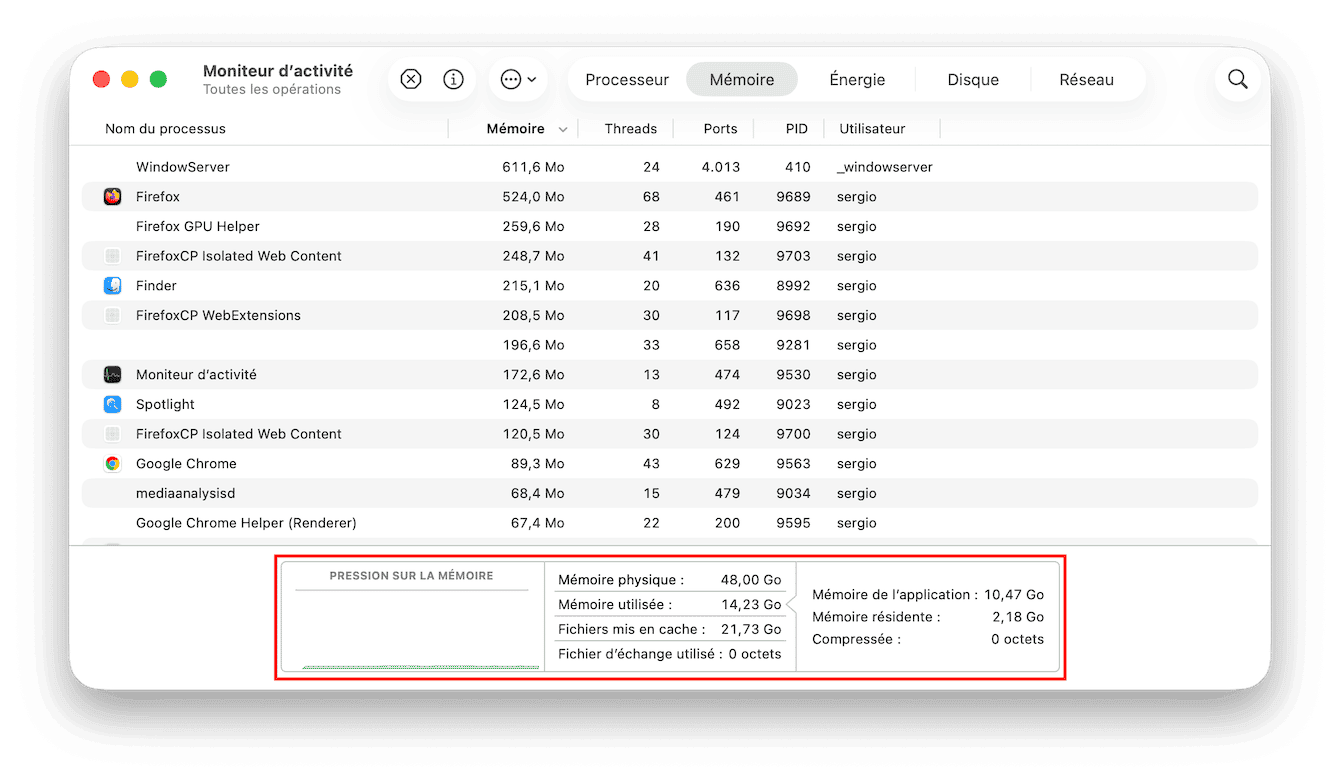Click the Moniteur d'activité app icon

click(113, 375)
